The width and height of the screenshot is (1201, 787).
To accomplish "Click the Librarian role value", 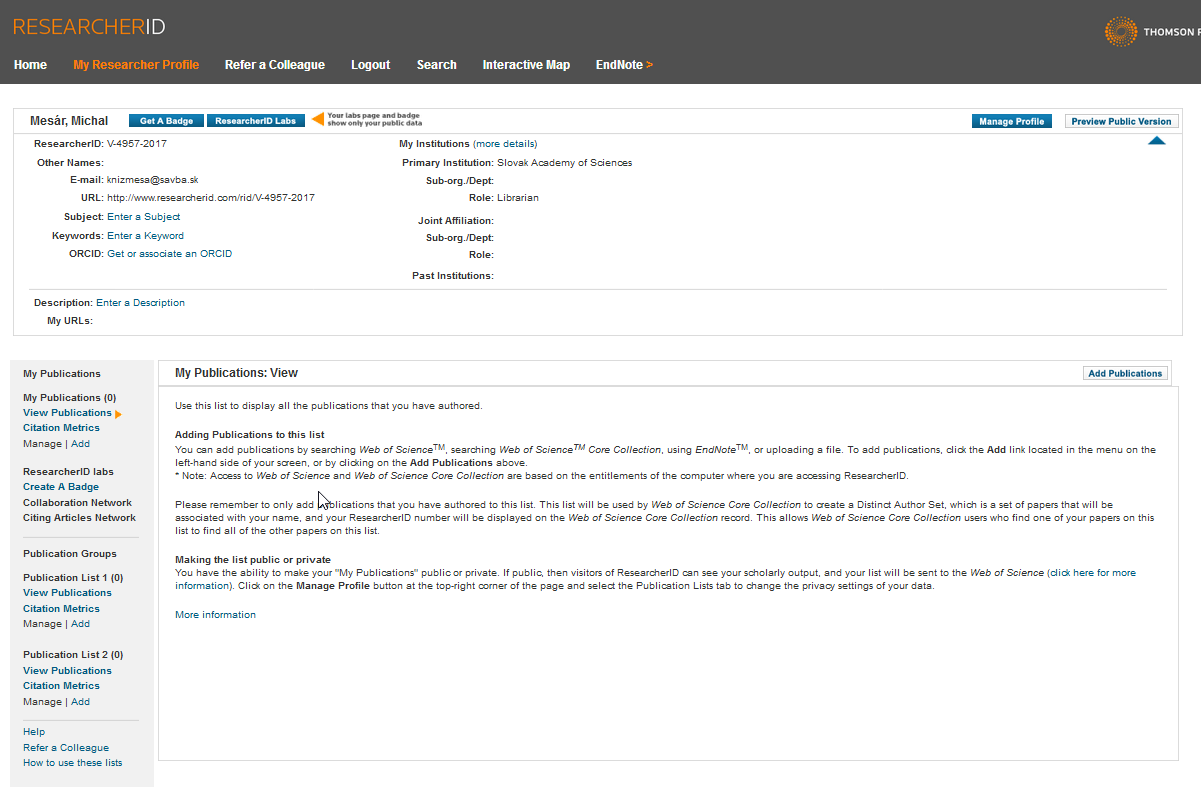I will click(518, 198).
